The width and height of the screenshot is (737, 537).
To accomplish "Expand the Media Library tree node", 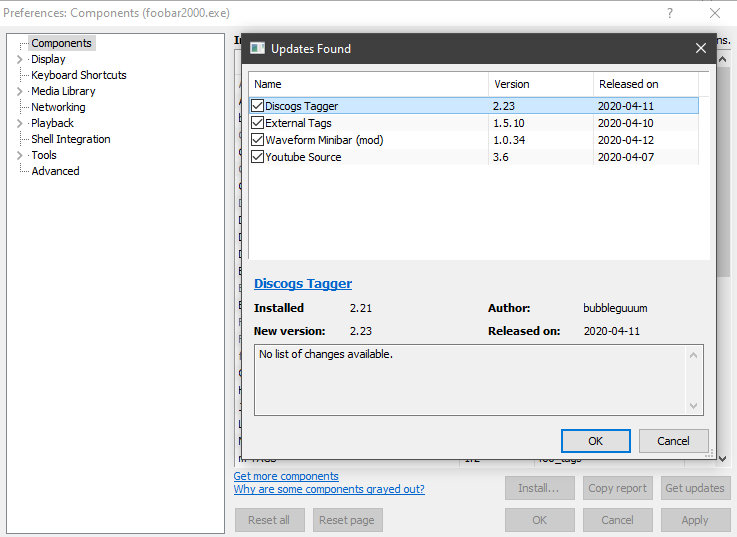I will tap(19, 91).
